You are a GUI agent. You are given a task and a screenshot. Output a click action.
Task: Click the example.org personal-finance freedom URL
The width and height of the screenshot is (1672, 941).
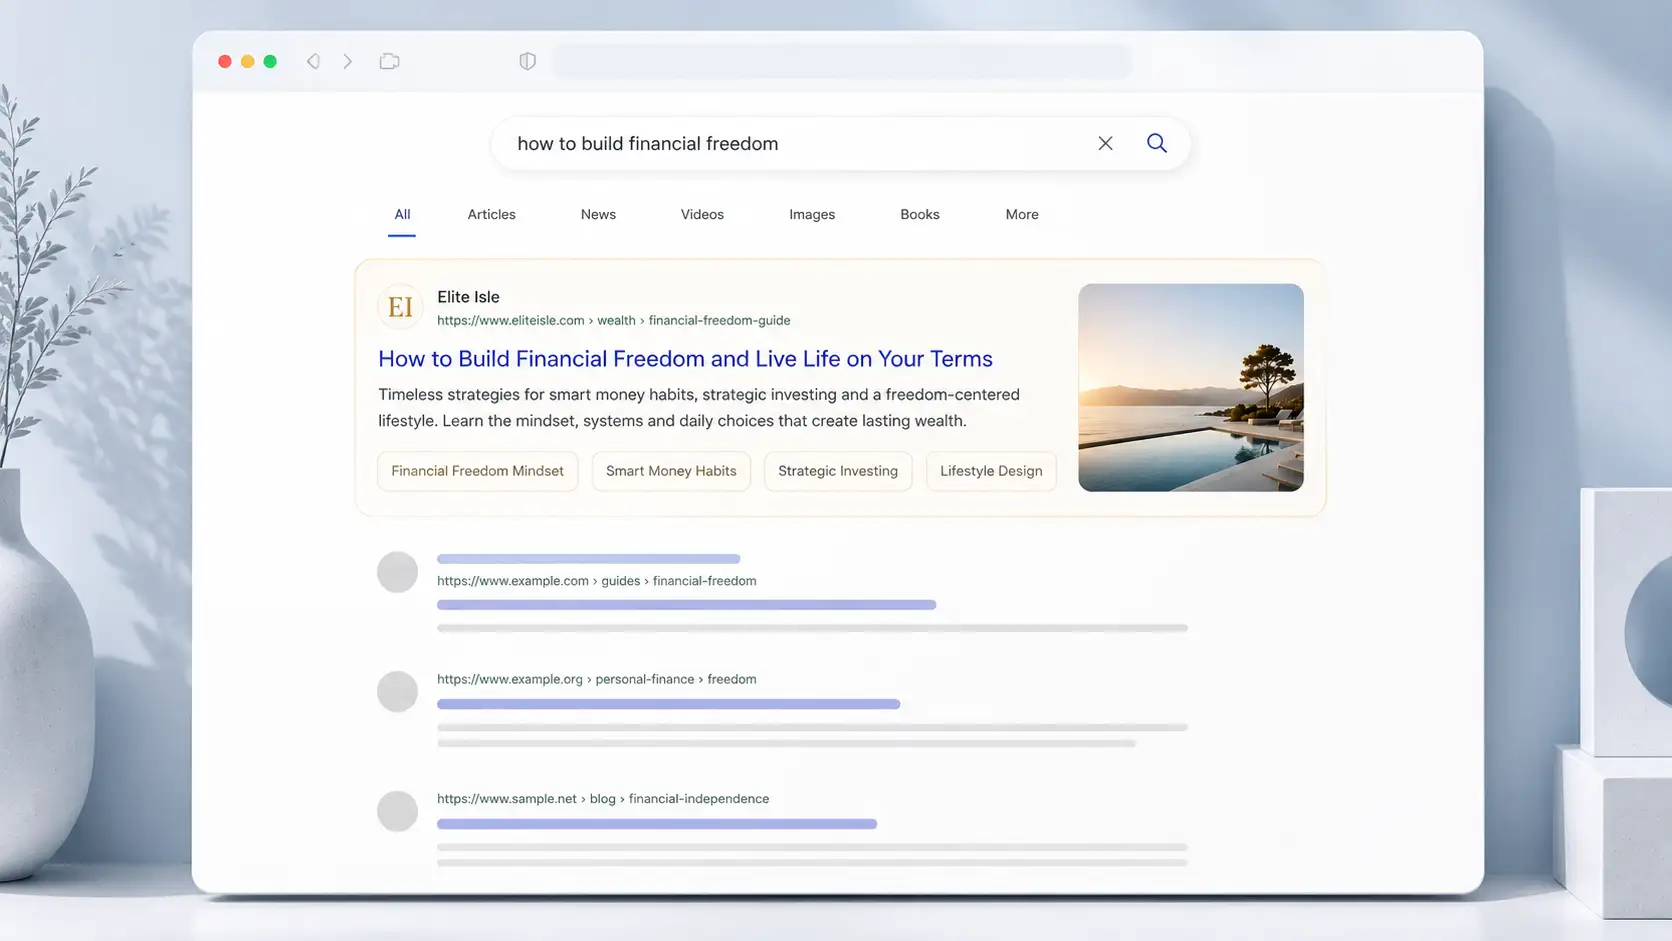click(597, 679)
